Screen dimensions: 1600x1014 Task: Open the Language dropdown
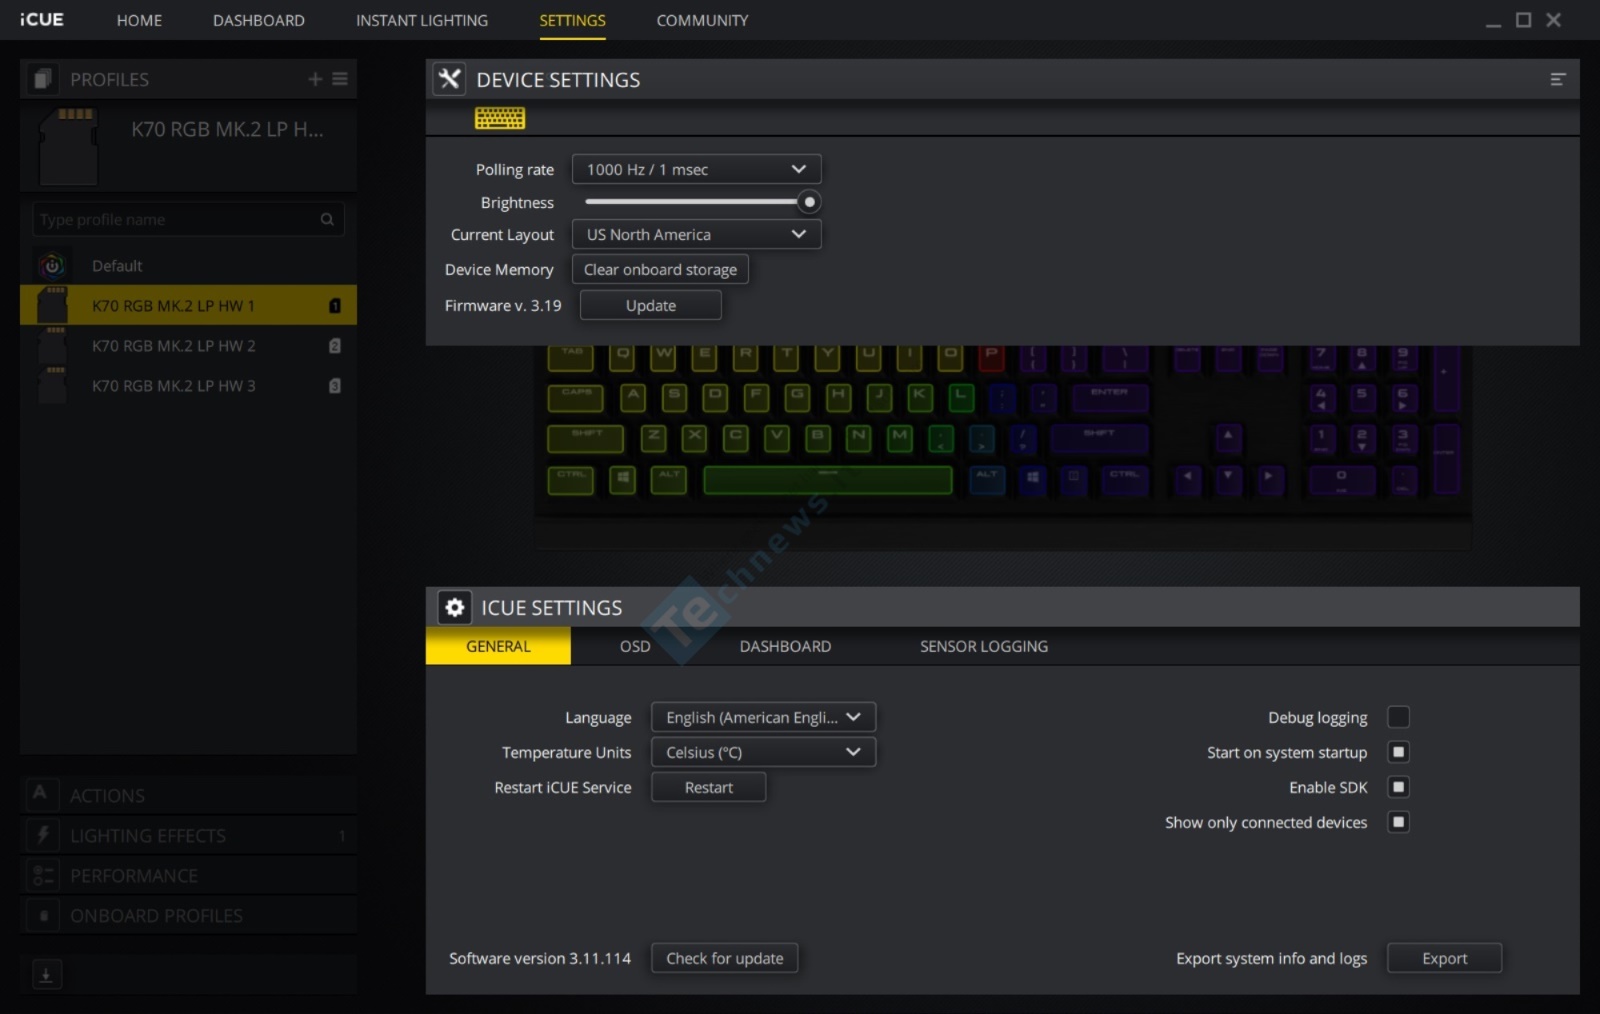point(763,717)
